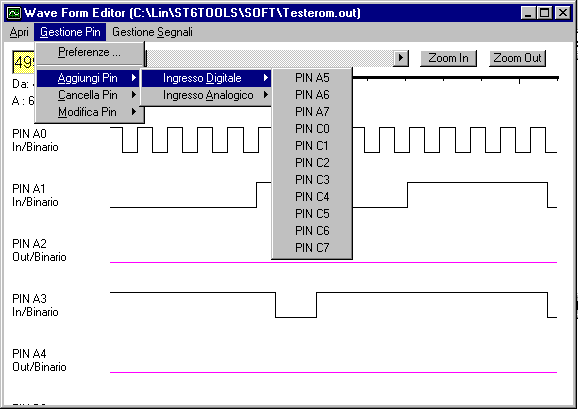This screenshot has height=410, width=578.
Task: Click the PIN A3 waveform trace
Action: point(333,305)
